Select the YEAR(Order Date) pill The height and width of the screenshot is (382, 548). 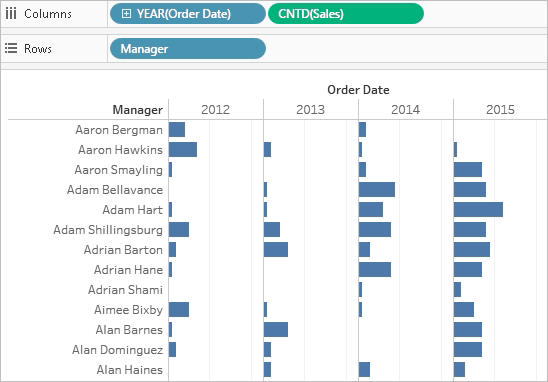[188, 14]
